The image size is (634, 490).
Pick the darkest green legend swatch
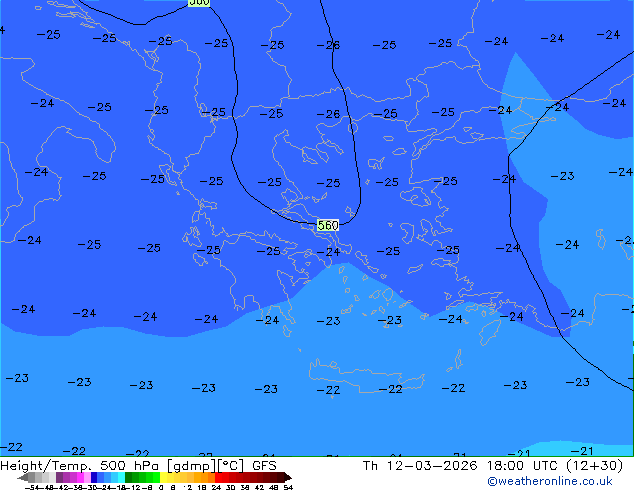128,477
